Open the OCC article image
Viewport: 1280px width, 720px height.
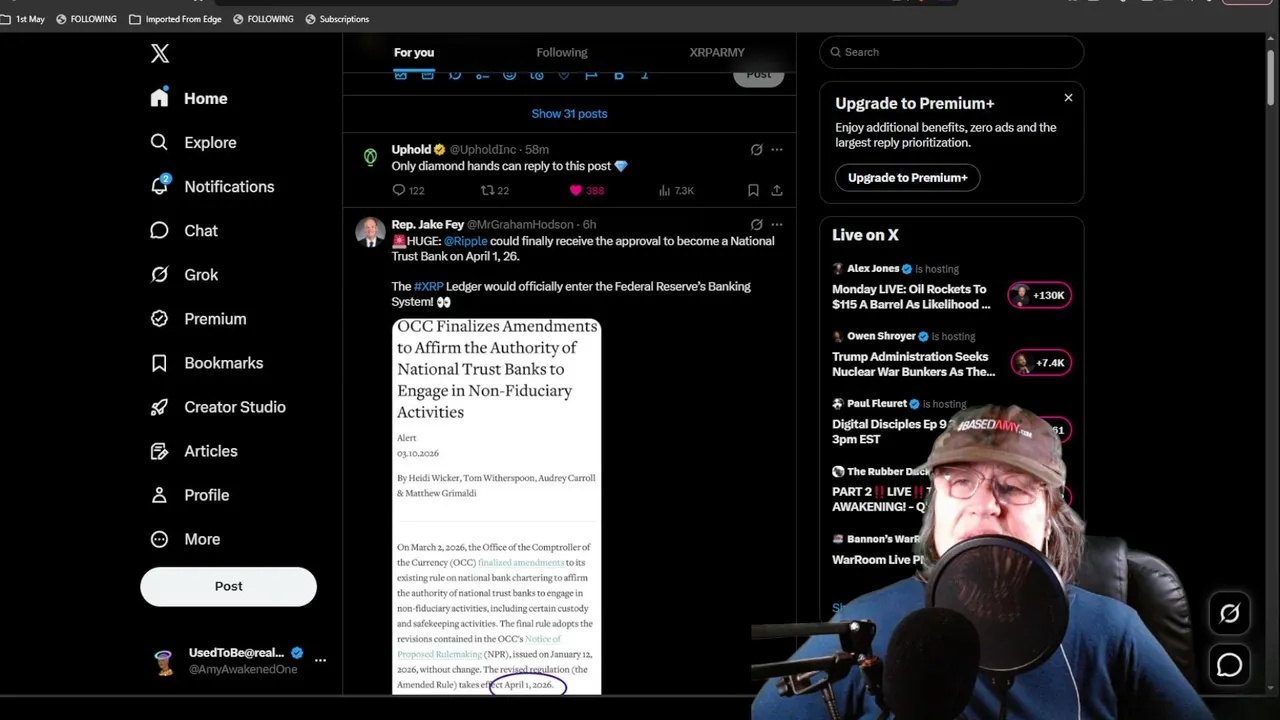tap(496, 506)
